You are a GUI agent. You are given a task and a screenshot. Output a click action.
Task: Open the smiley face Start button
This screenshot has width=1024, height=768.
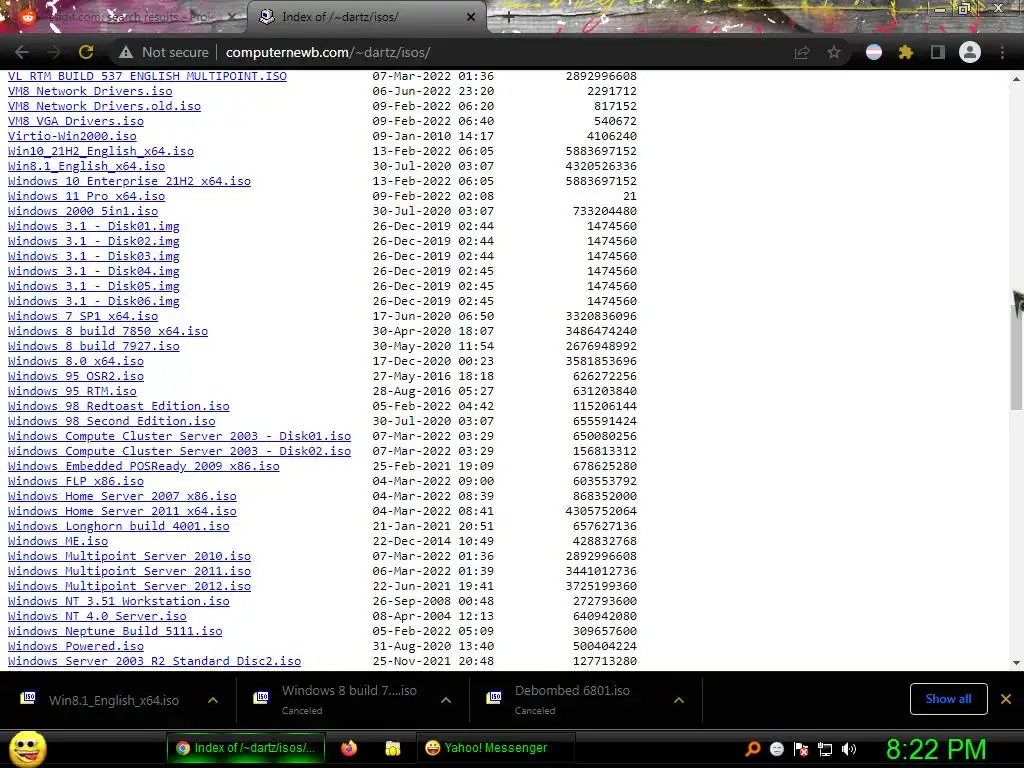click(x=27, y=748)
